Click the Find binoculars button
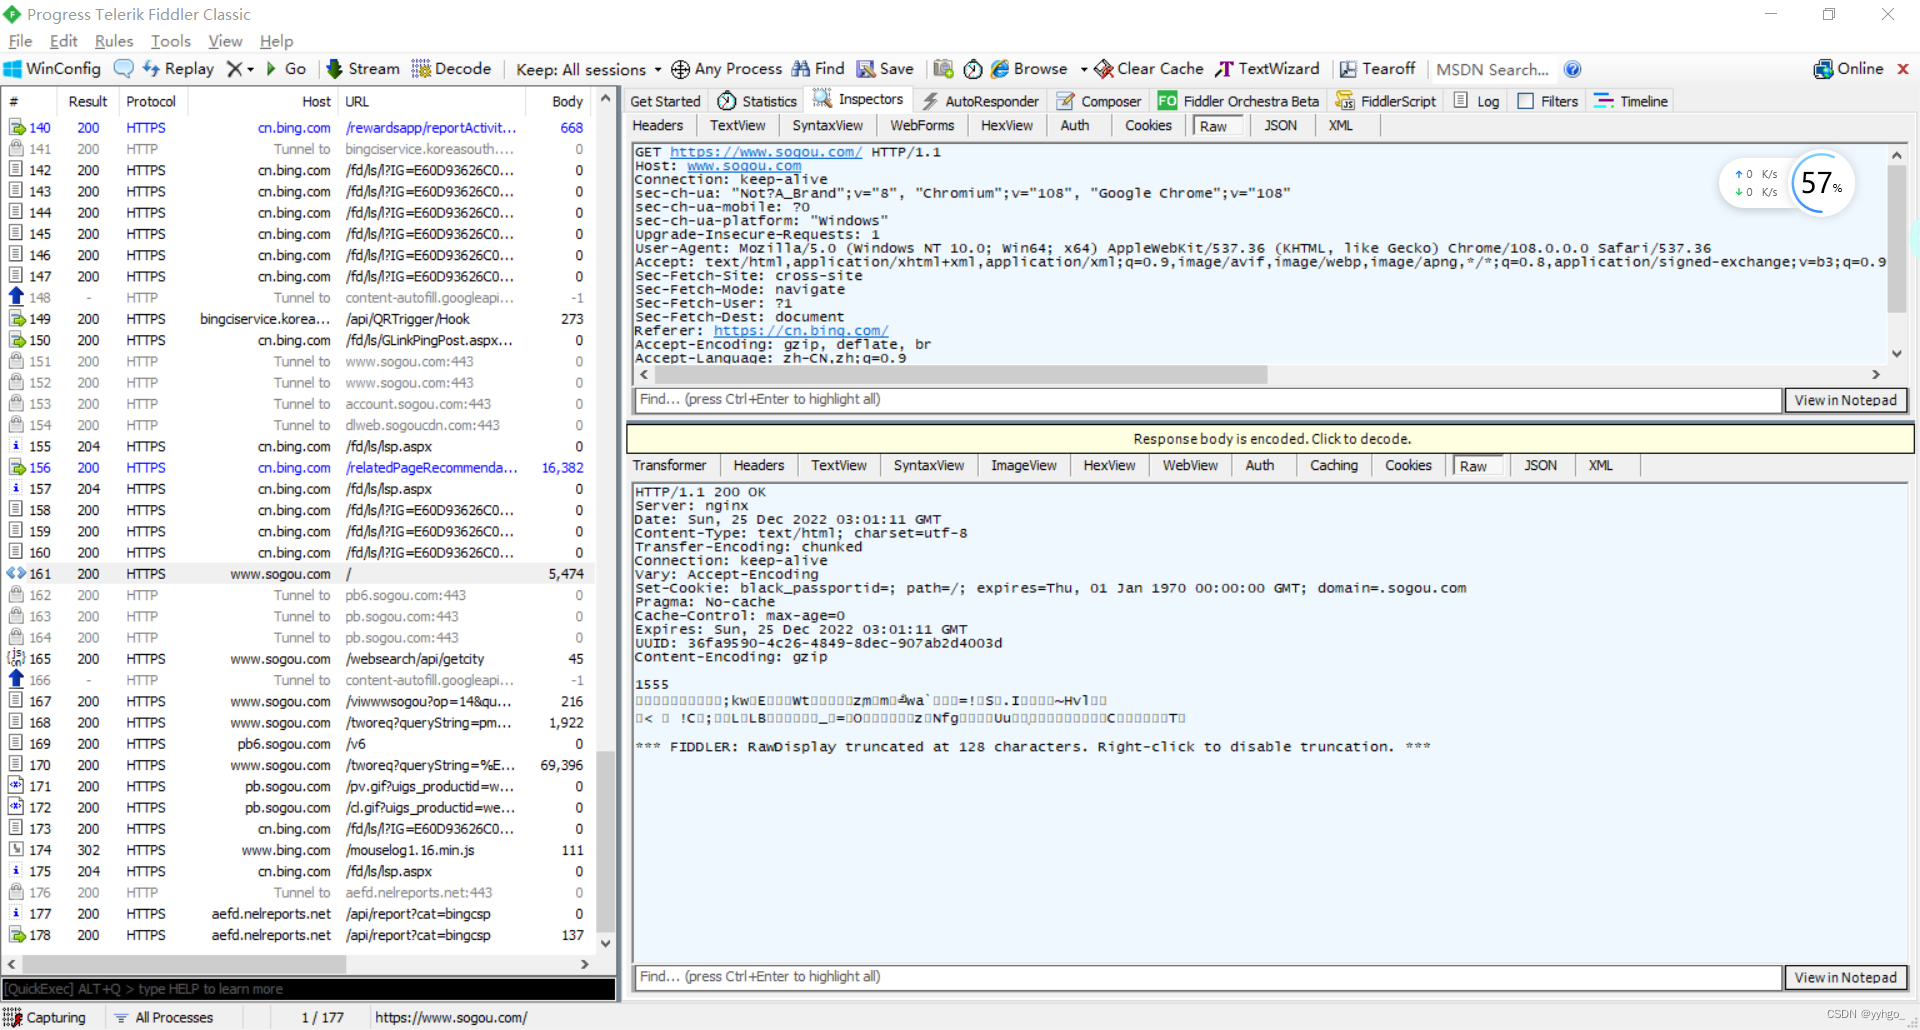The height and width of the screenshot is (1030, 1920). point(818,69)
